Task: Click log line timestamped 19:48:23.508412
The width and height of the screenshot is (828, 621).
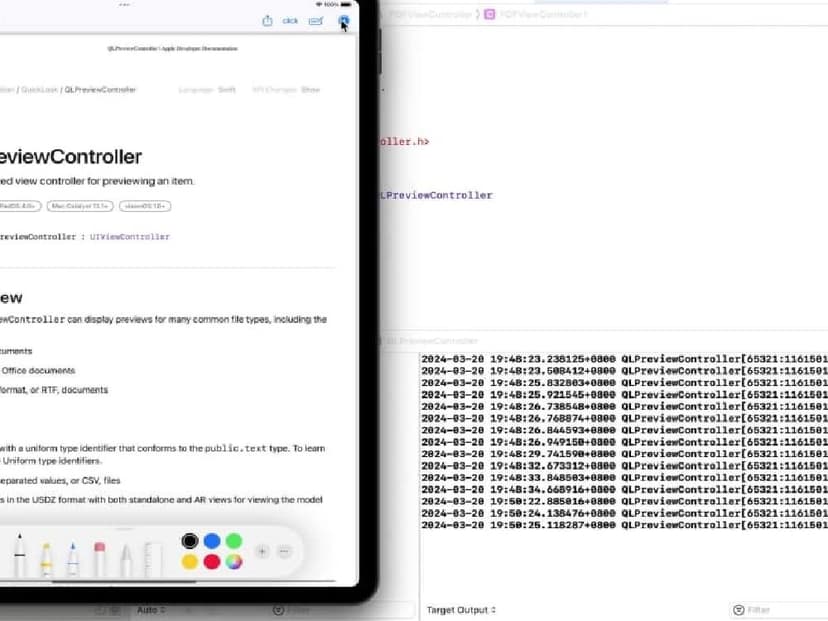Action: (624, 371)
